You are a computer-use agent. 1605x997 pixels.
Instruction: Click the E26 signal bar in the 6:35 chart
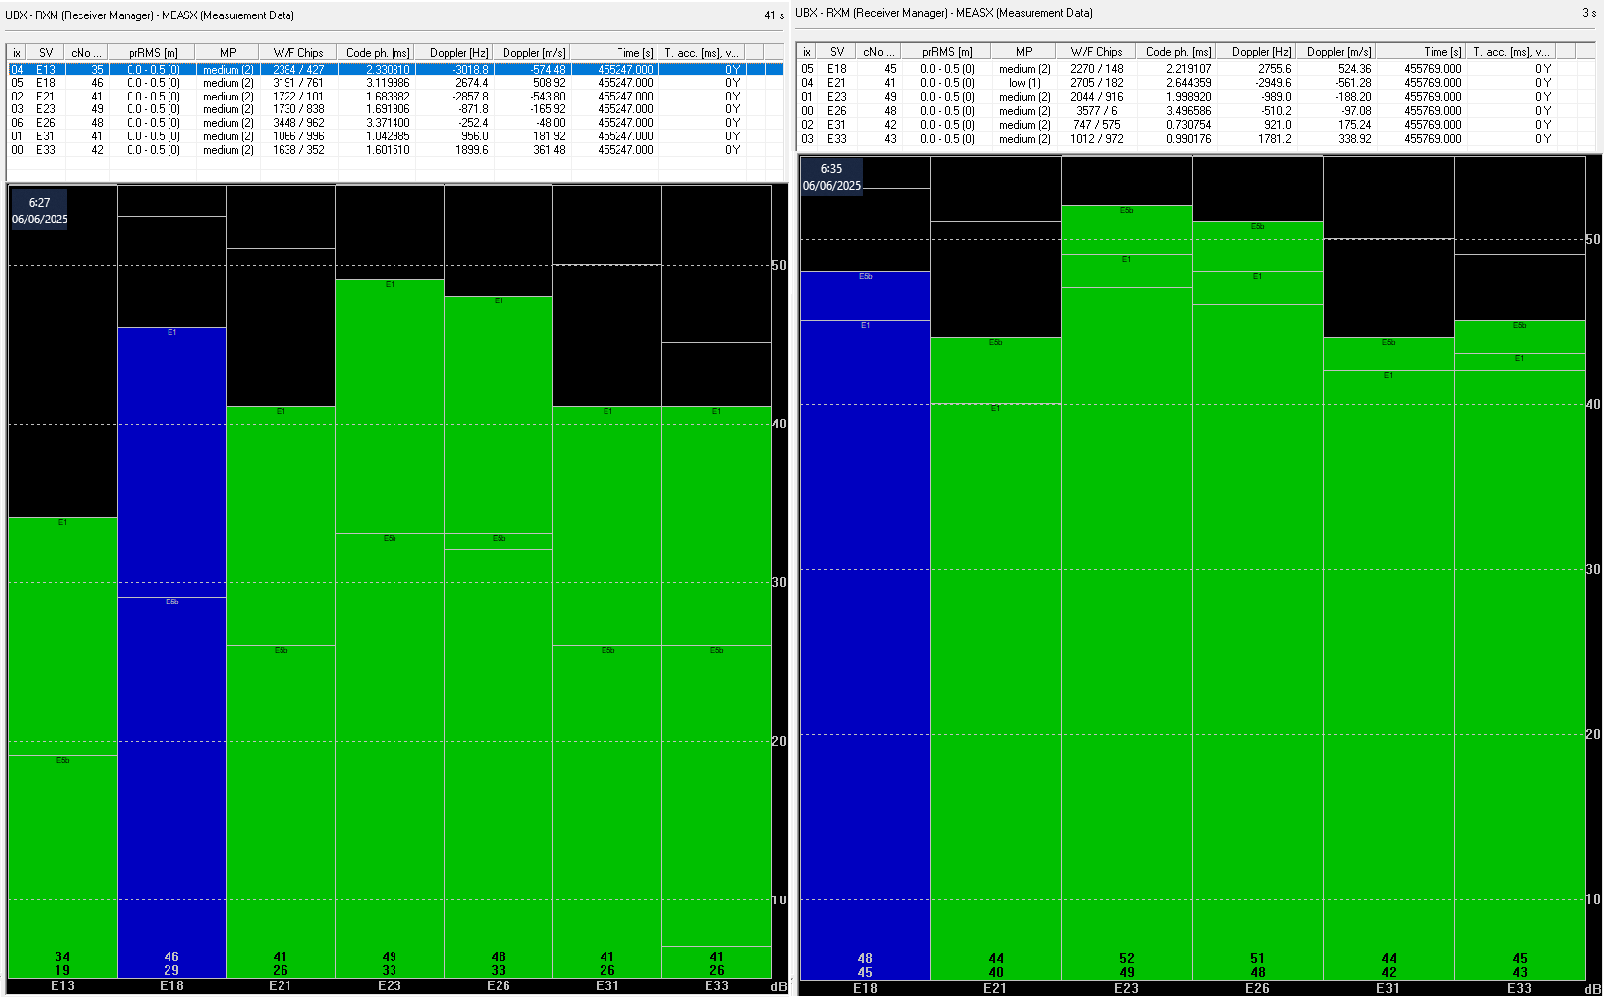tap(1258, 600)
